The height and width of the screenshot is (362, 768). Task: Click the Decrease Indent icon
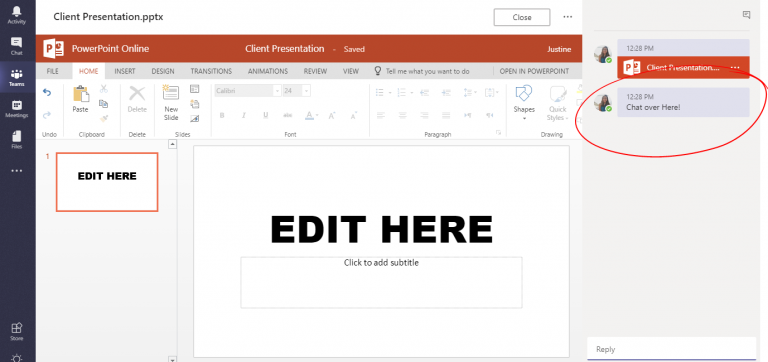coord(424,92)
